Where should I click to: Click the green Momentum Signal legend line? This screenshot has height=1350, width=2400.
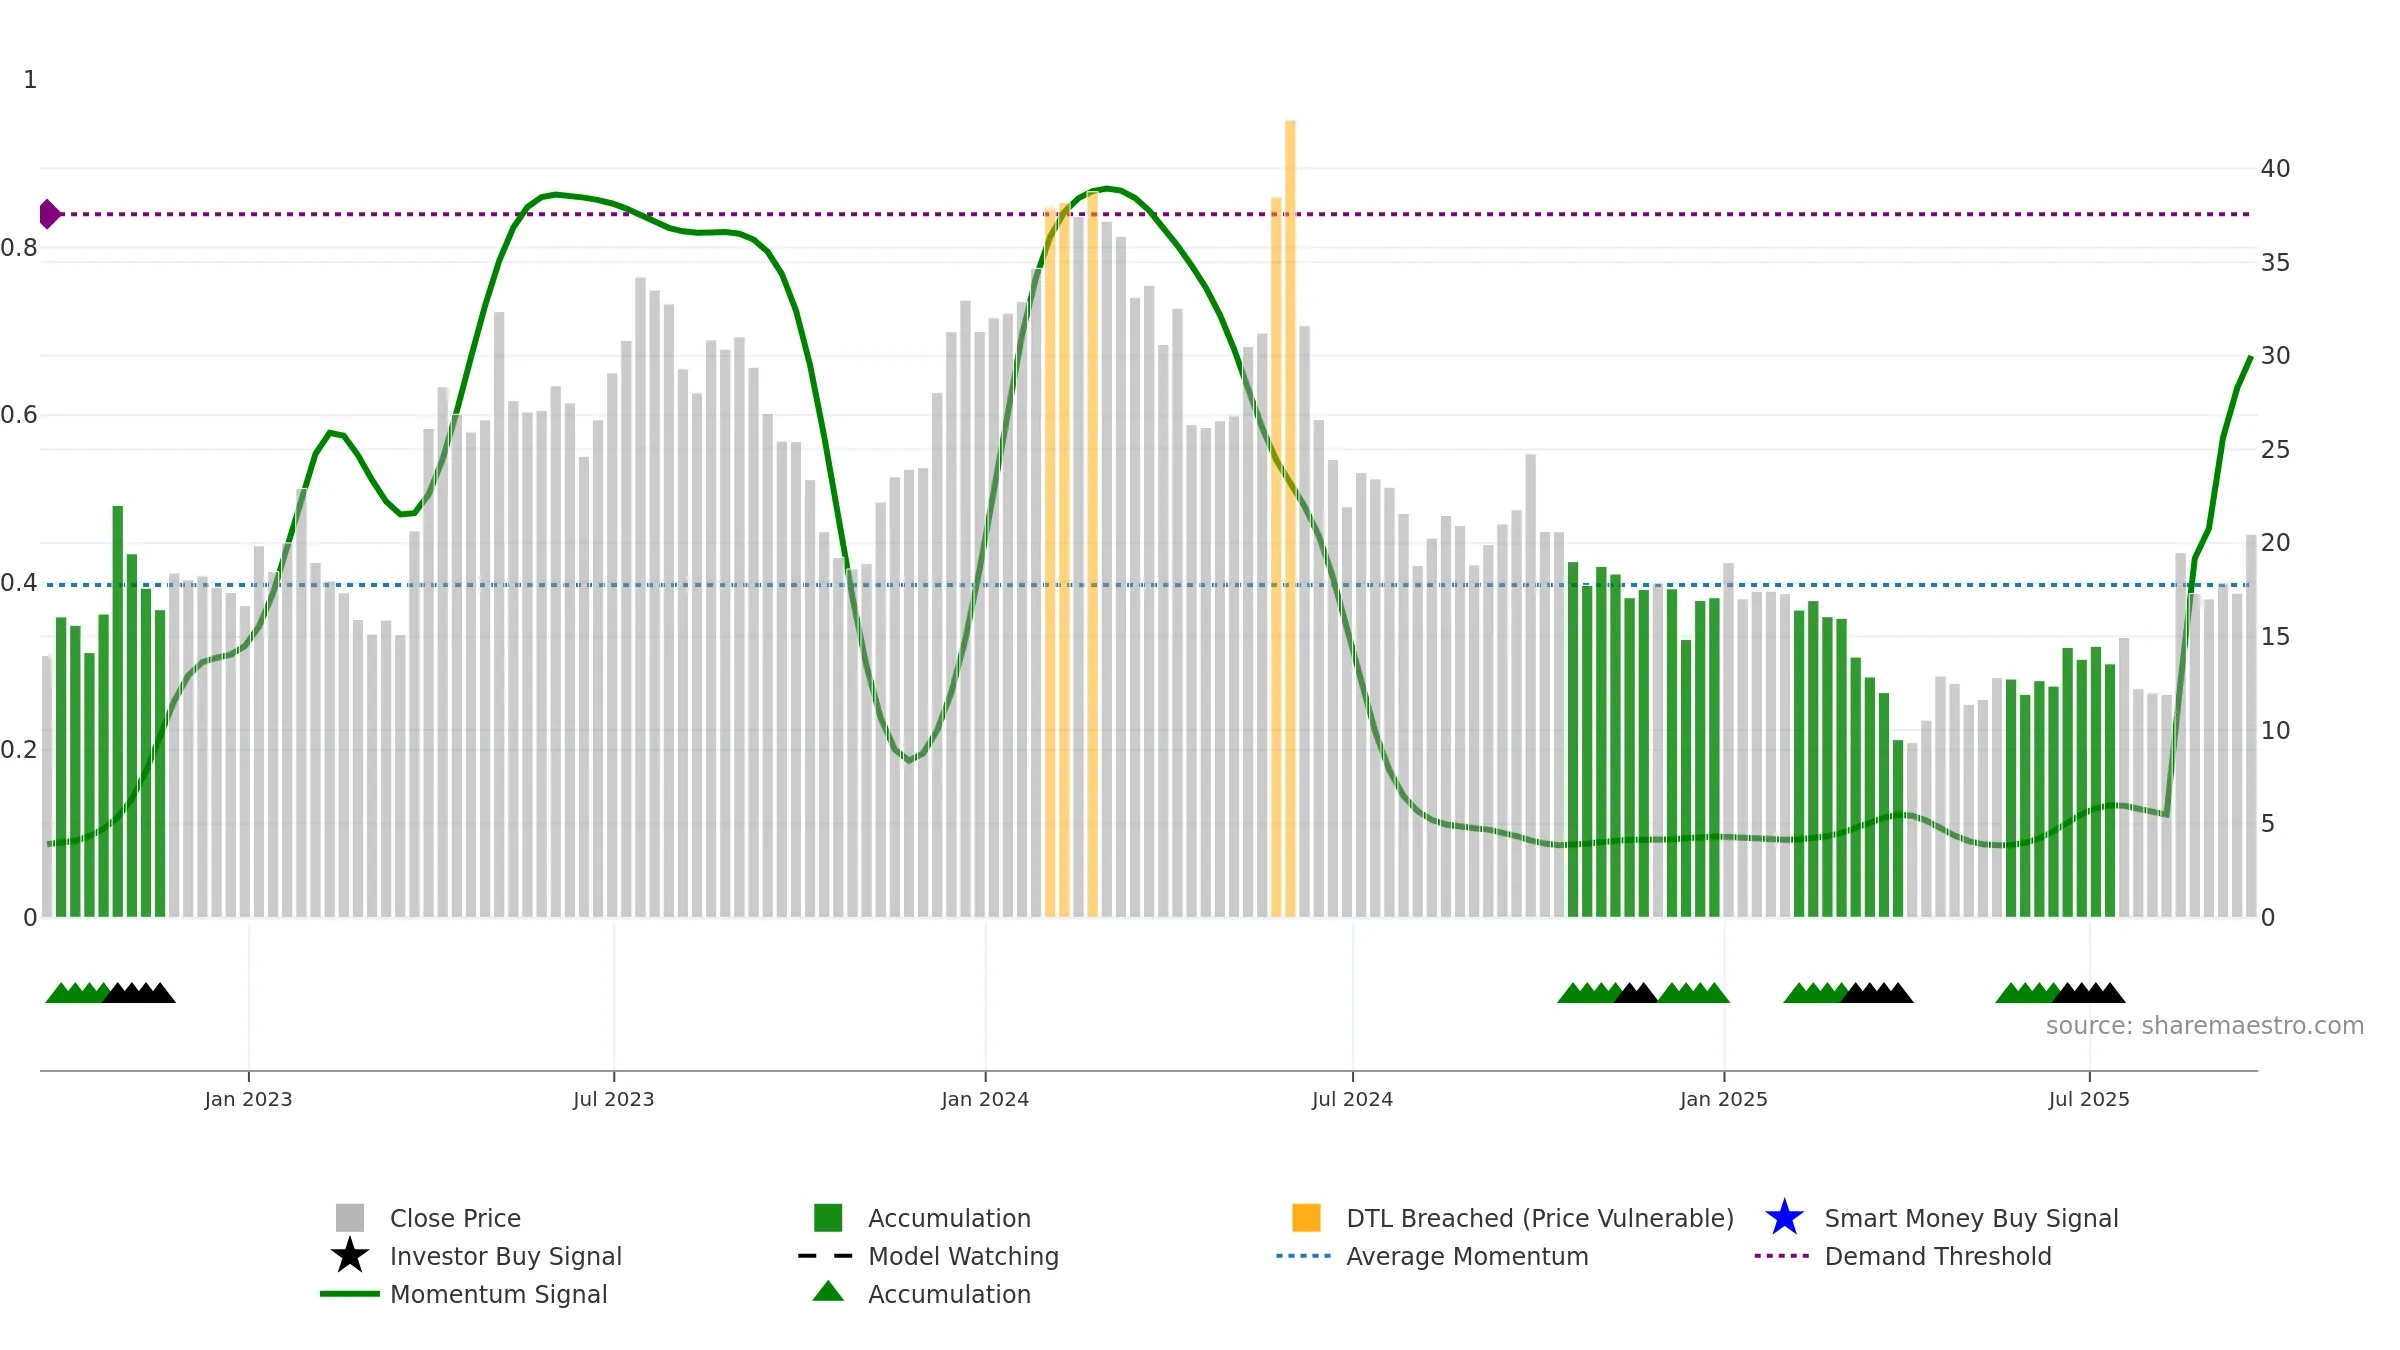click(350, 1293)
